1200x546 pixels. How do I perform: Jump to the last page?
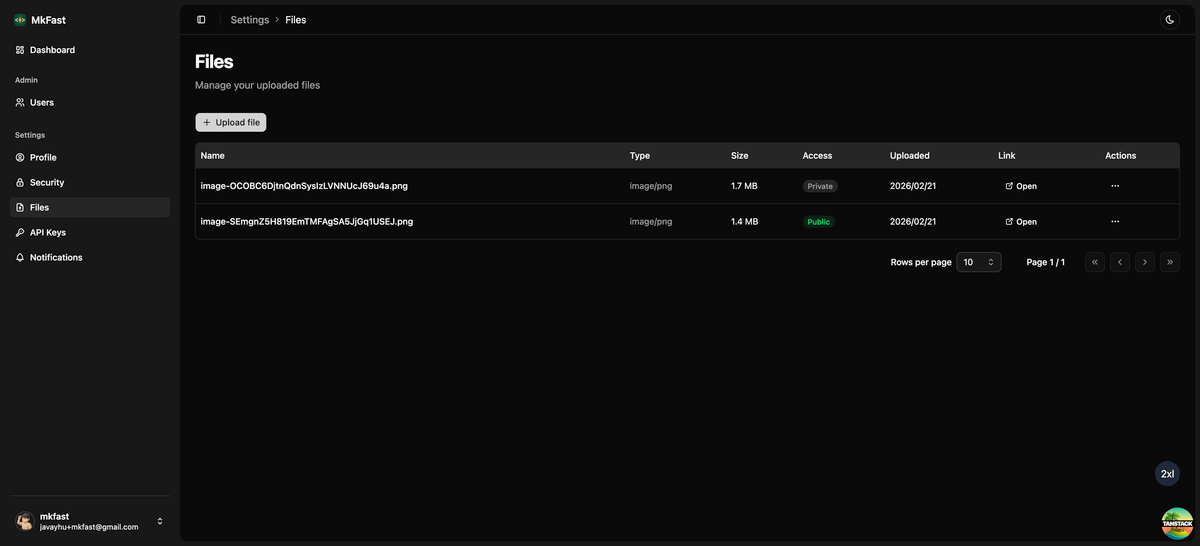[1170, 262]
